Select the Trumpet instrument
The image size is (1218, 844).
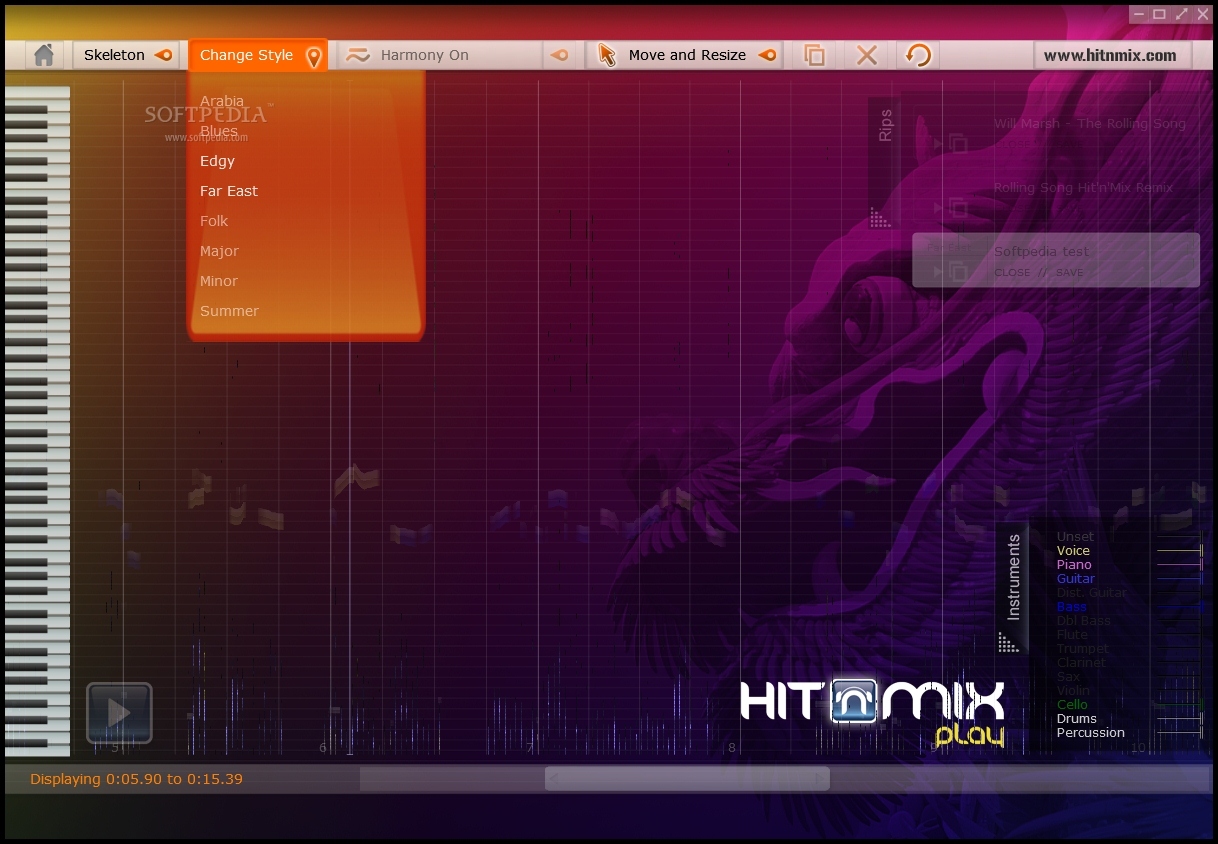point(1082,649)
